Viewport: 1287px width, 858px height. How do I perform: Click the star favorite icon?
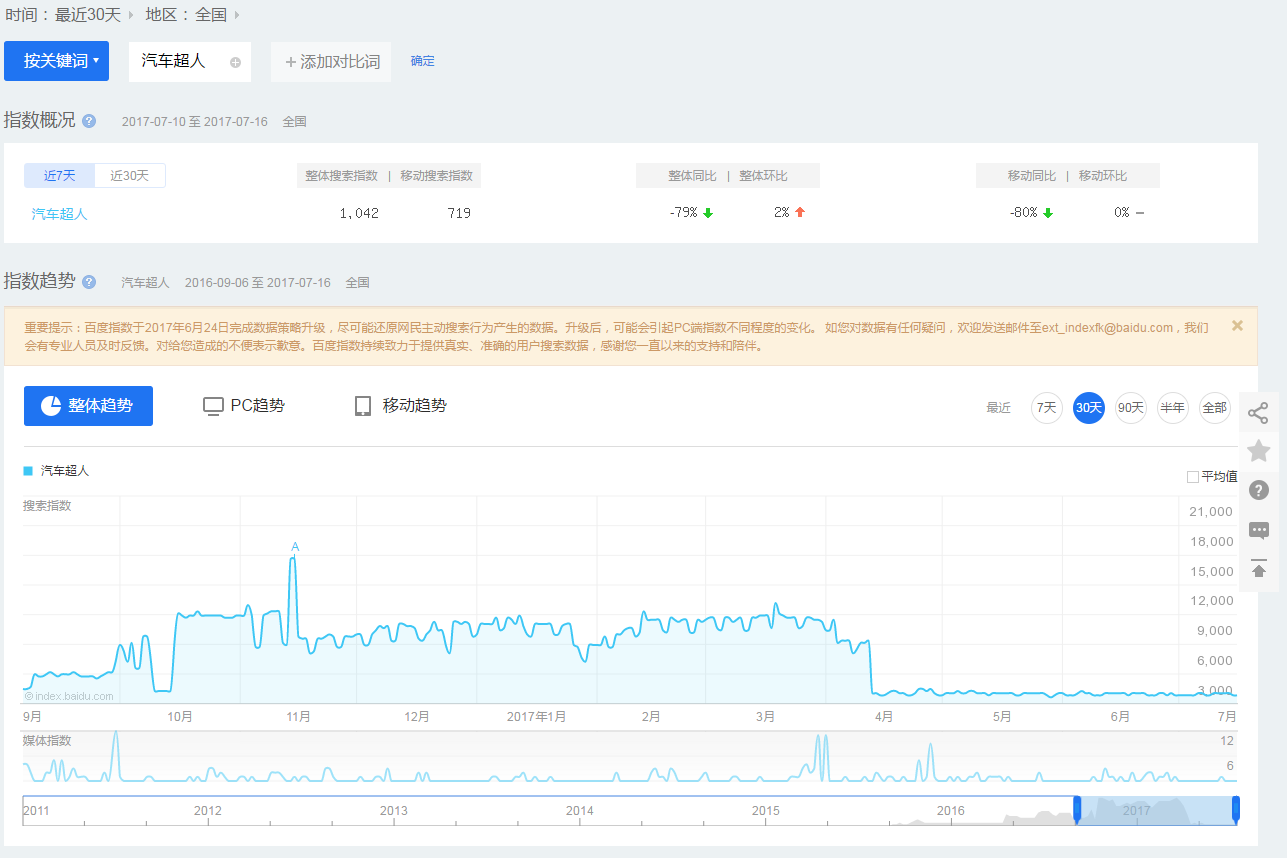[x=1258, y=451]
